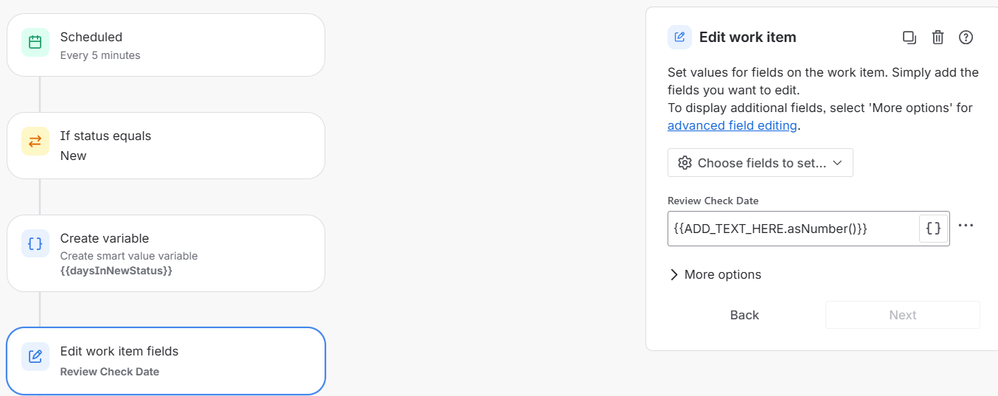The height and width of the screenshot is (396, 998).
Task: Select the Create variable step card
Action: pyautogui.click(x=165, y=253)
